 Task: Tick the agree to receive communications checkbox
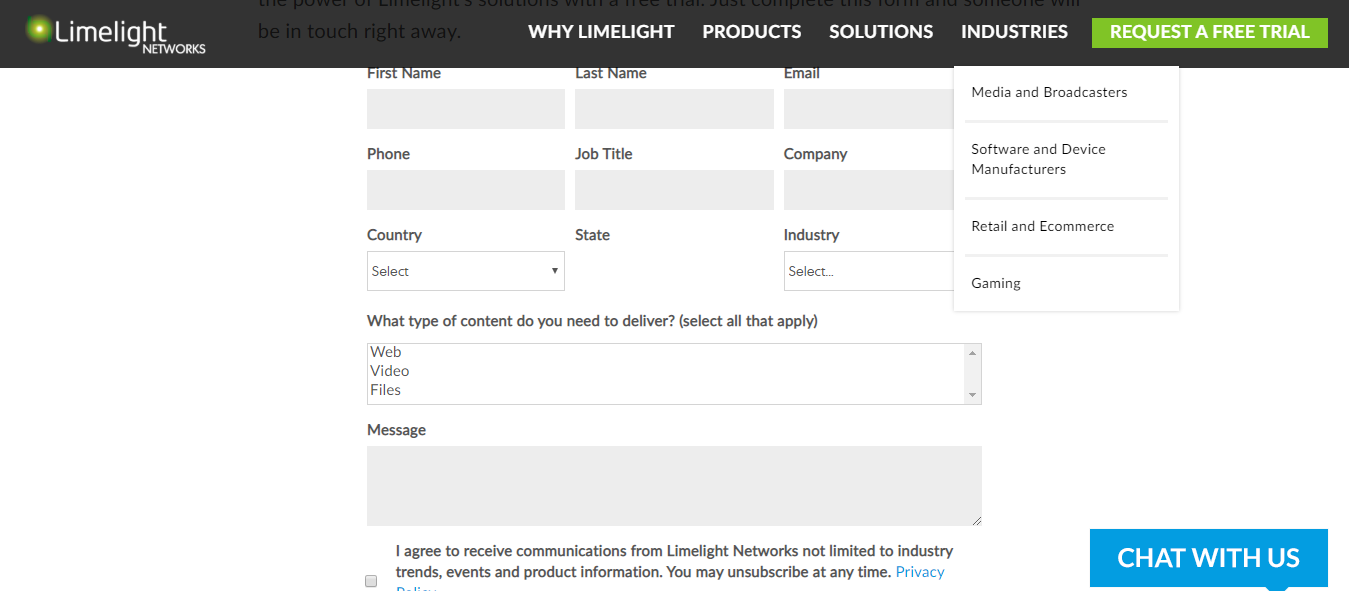click(x=371, y=581)
